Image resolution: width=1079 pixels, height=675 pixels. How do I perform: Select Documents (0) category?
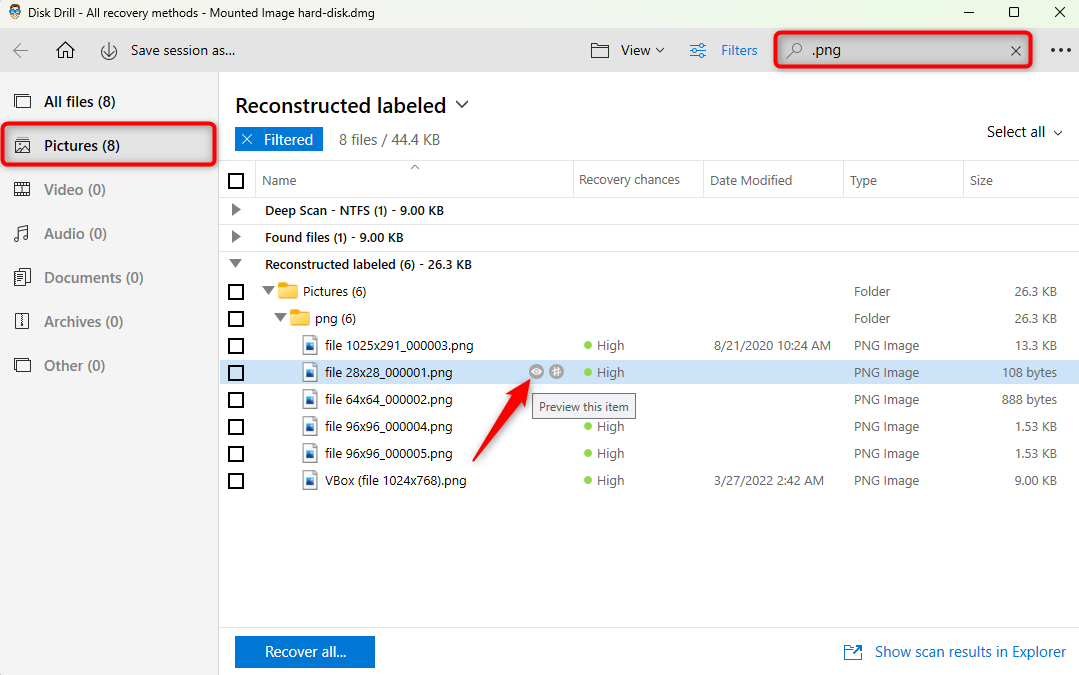[x=109, y=277]
